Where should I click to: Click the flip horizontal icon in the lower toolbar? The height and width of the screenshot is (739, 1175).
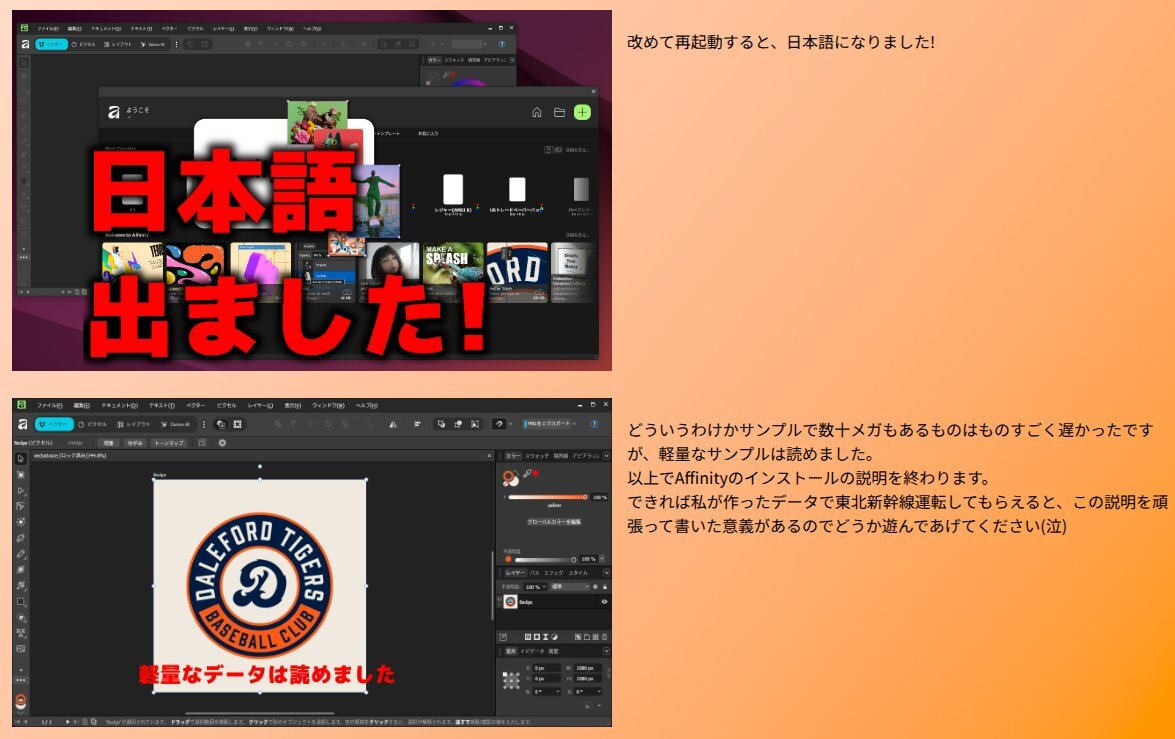pyautogui.click(x=393, y=424)
